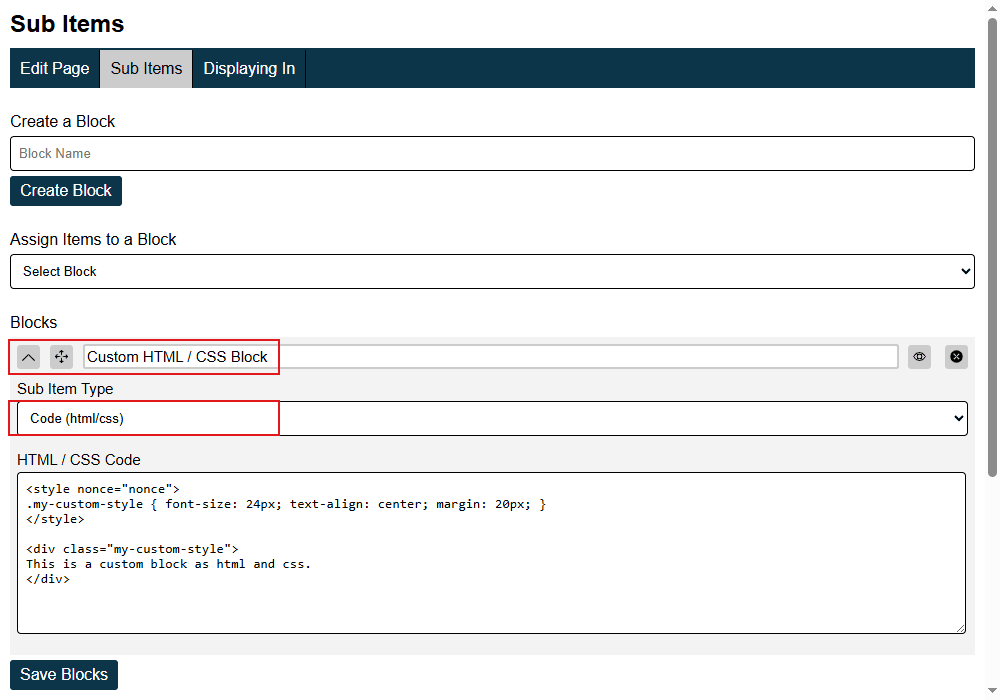1000x700 pixels.
Task: Click the 'Blocks' section heading
Action: coord(34,322)
